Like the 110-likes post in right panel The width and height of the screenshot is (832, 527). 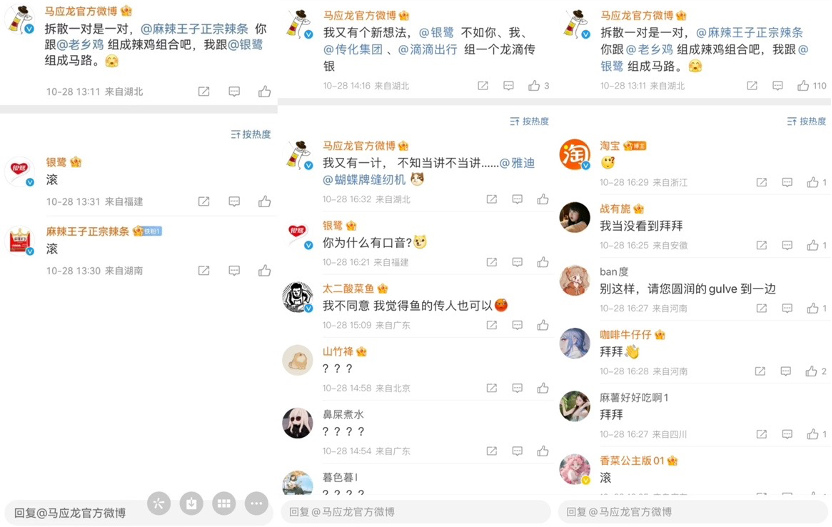pyautogui.click(x=803, y=85)
